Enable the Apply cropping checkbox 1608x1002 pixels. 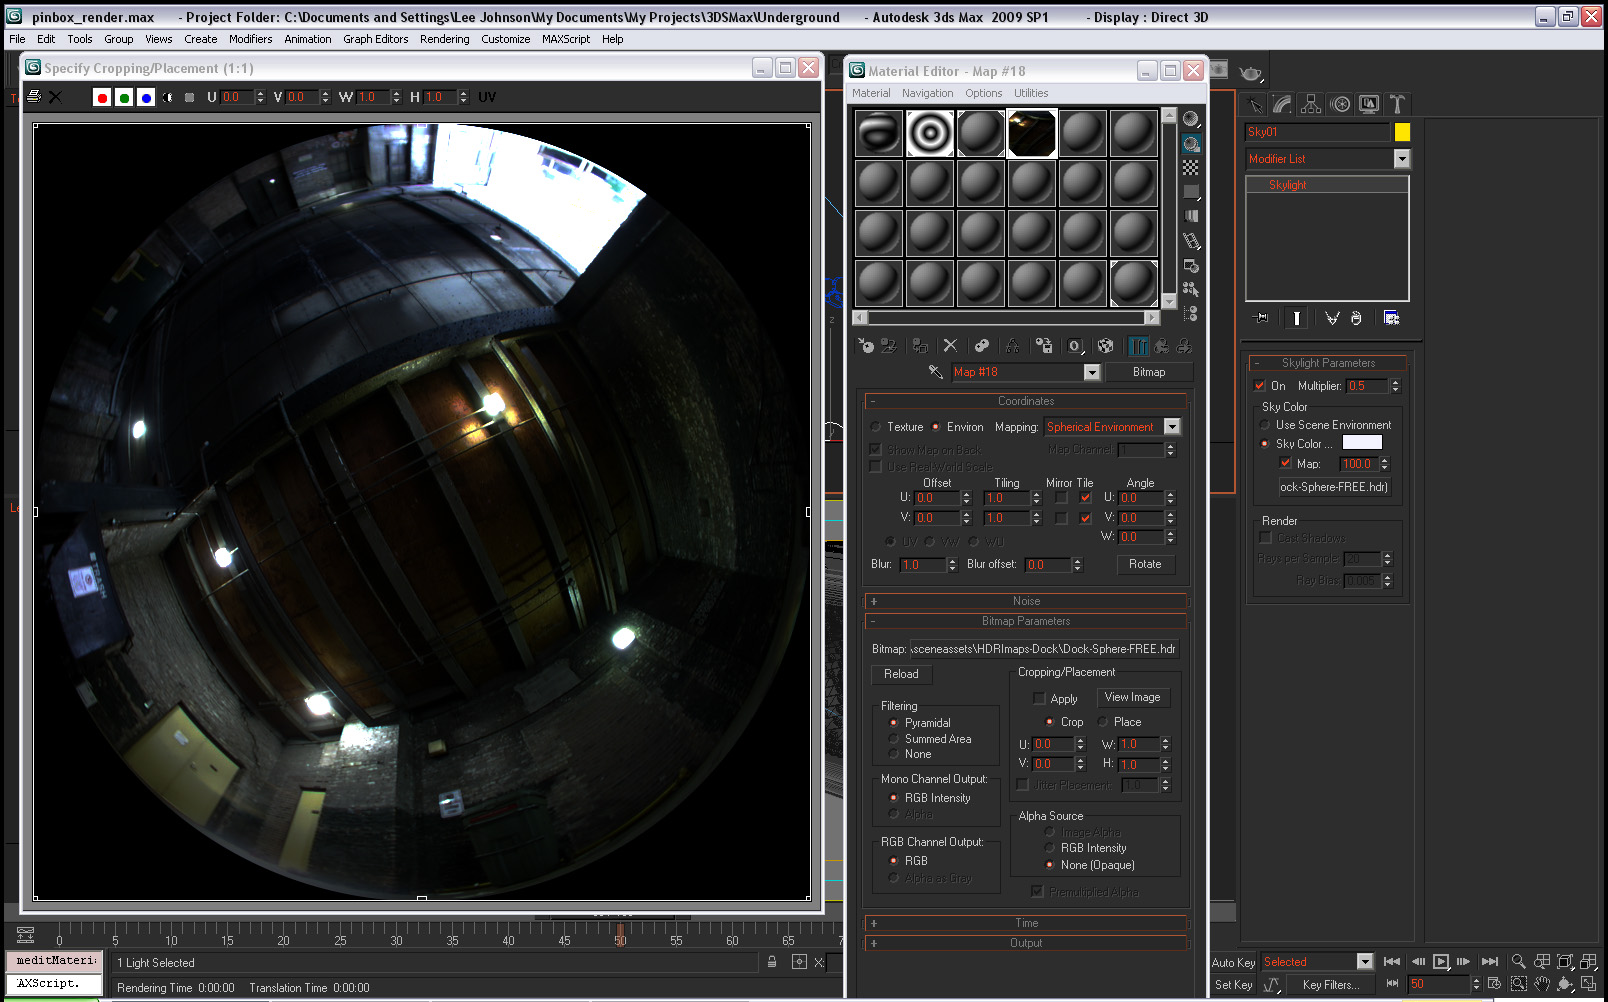tap(1039, 699)
